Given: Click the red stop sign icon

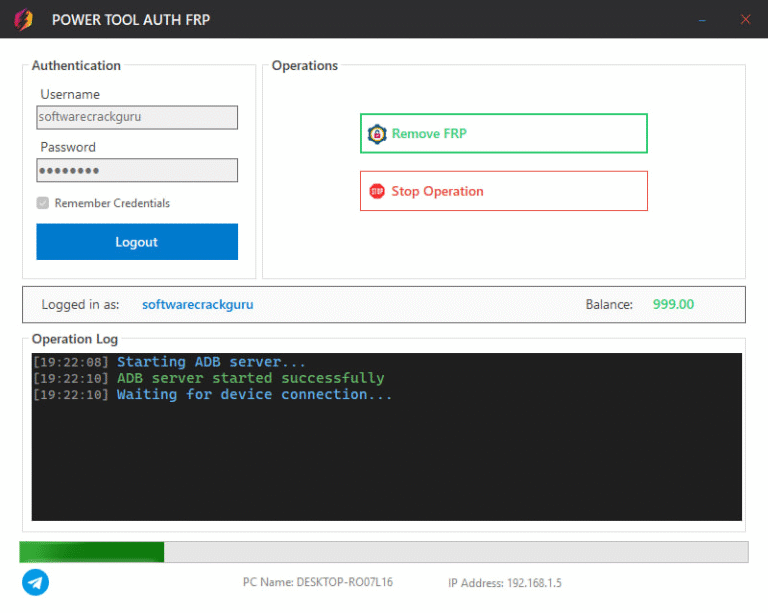Looking at the screenshot, I should (377, 191).
